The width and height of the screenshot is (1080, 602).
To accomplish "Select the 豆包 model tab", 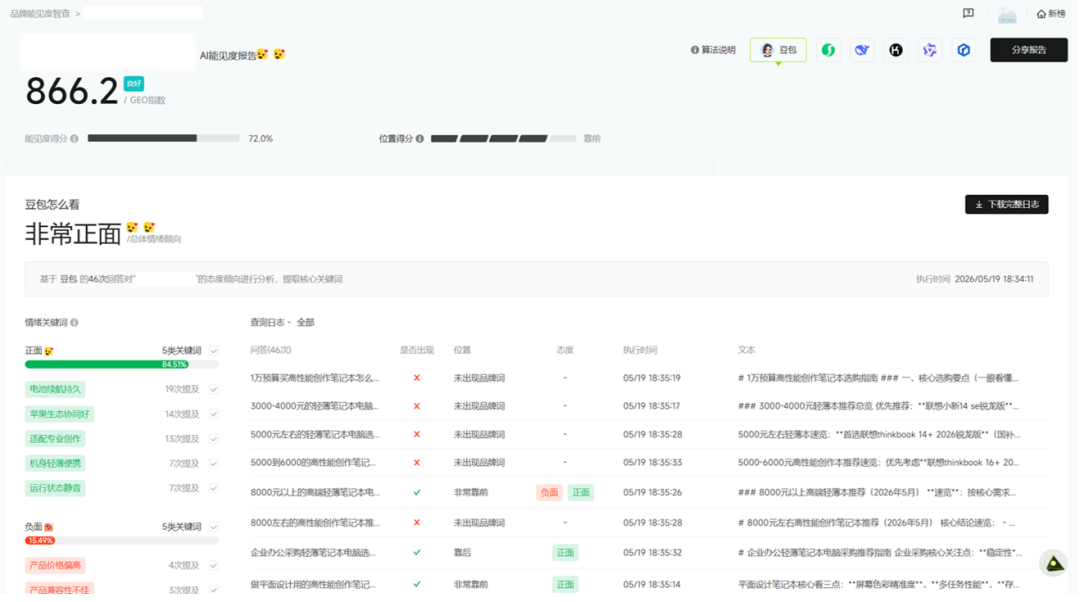I will click(x=778, y=50).
